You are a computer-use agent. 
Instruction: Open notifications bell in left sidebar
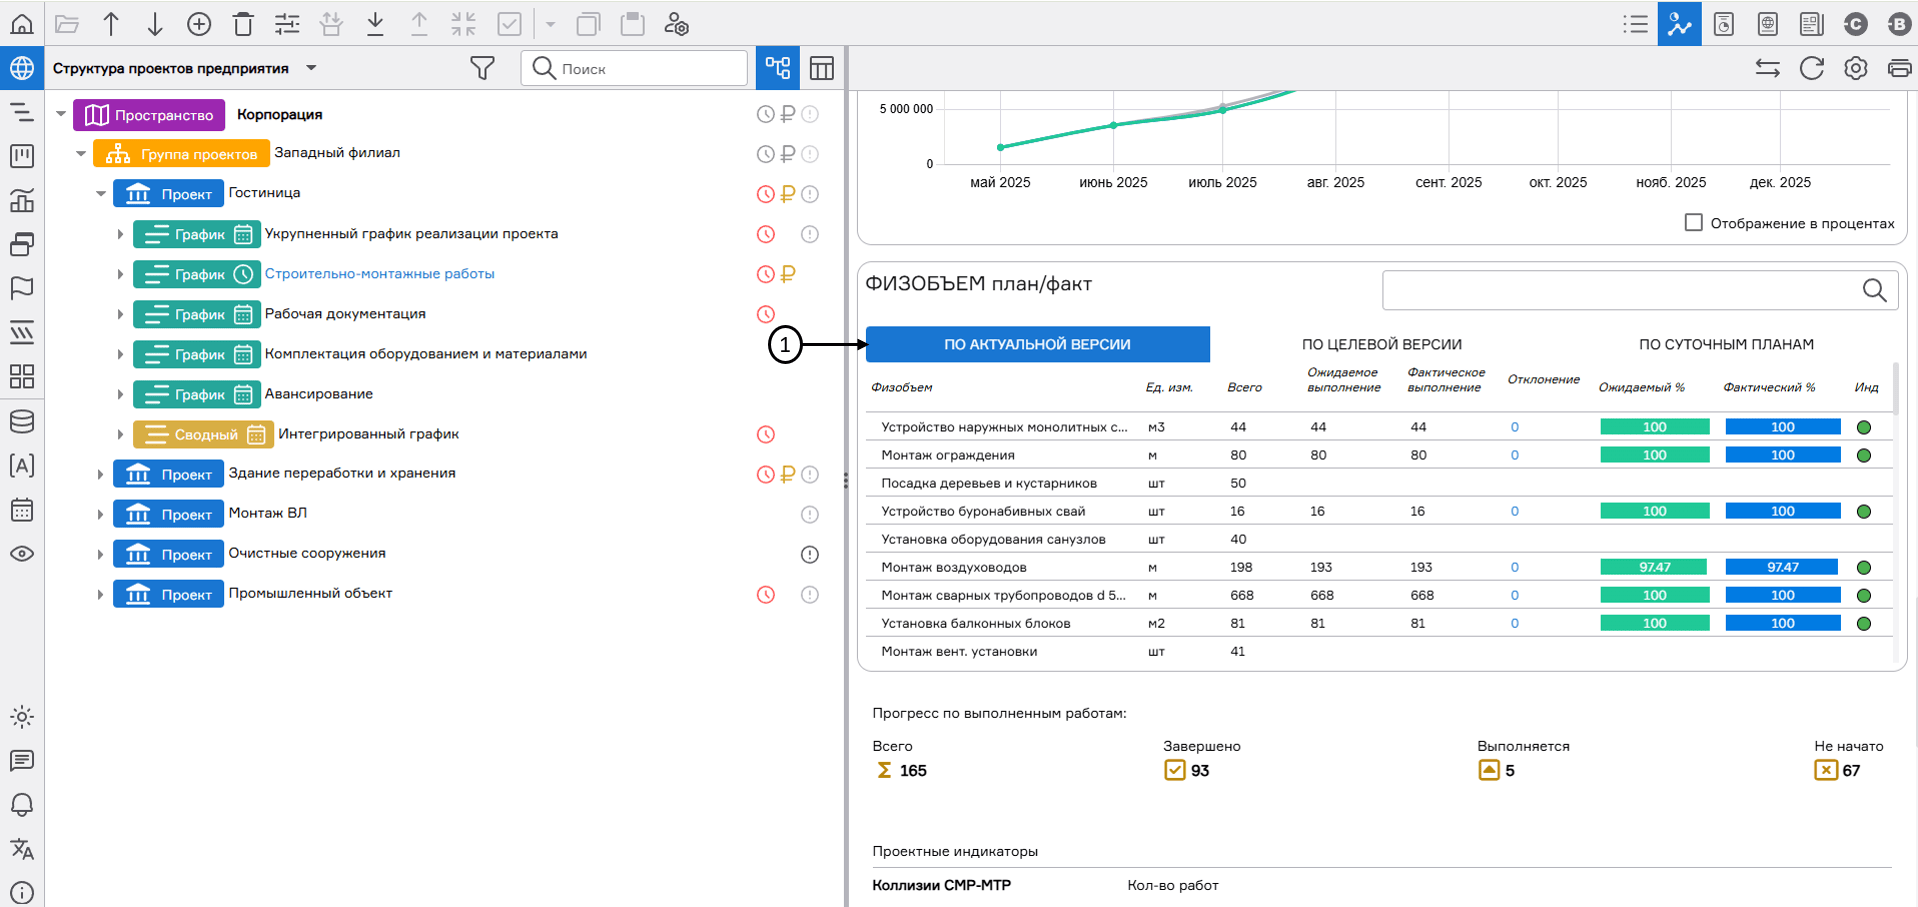(21, 805)
